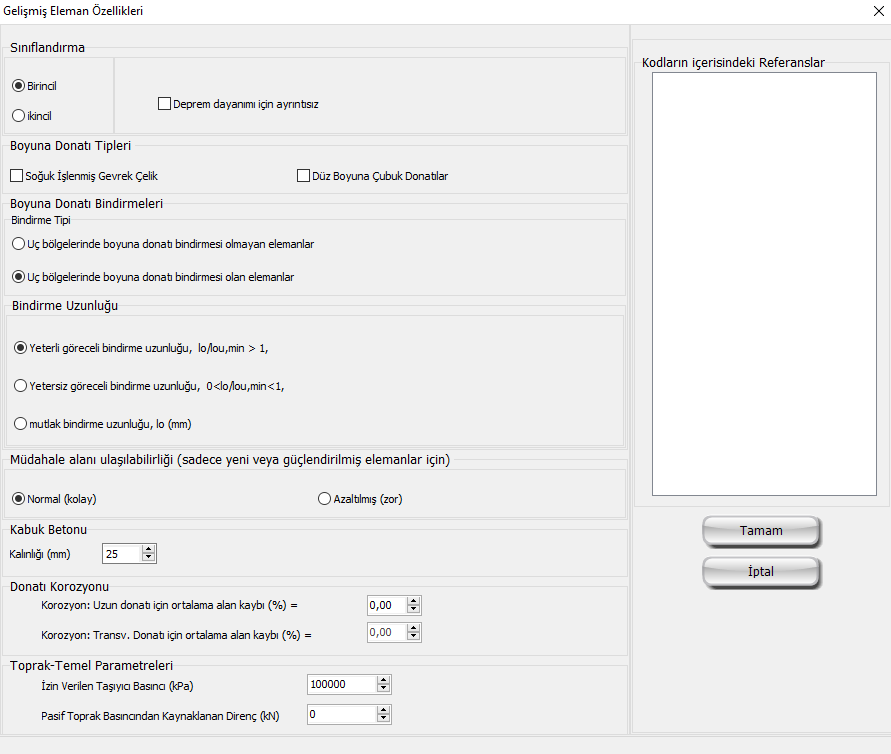Switch to Azaltılmış (zor) accessibility
This screenshot has width=891, height=754.
324,498
